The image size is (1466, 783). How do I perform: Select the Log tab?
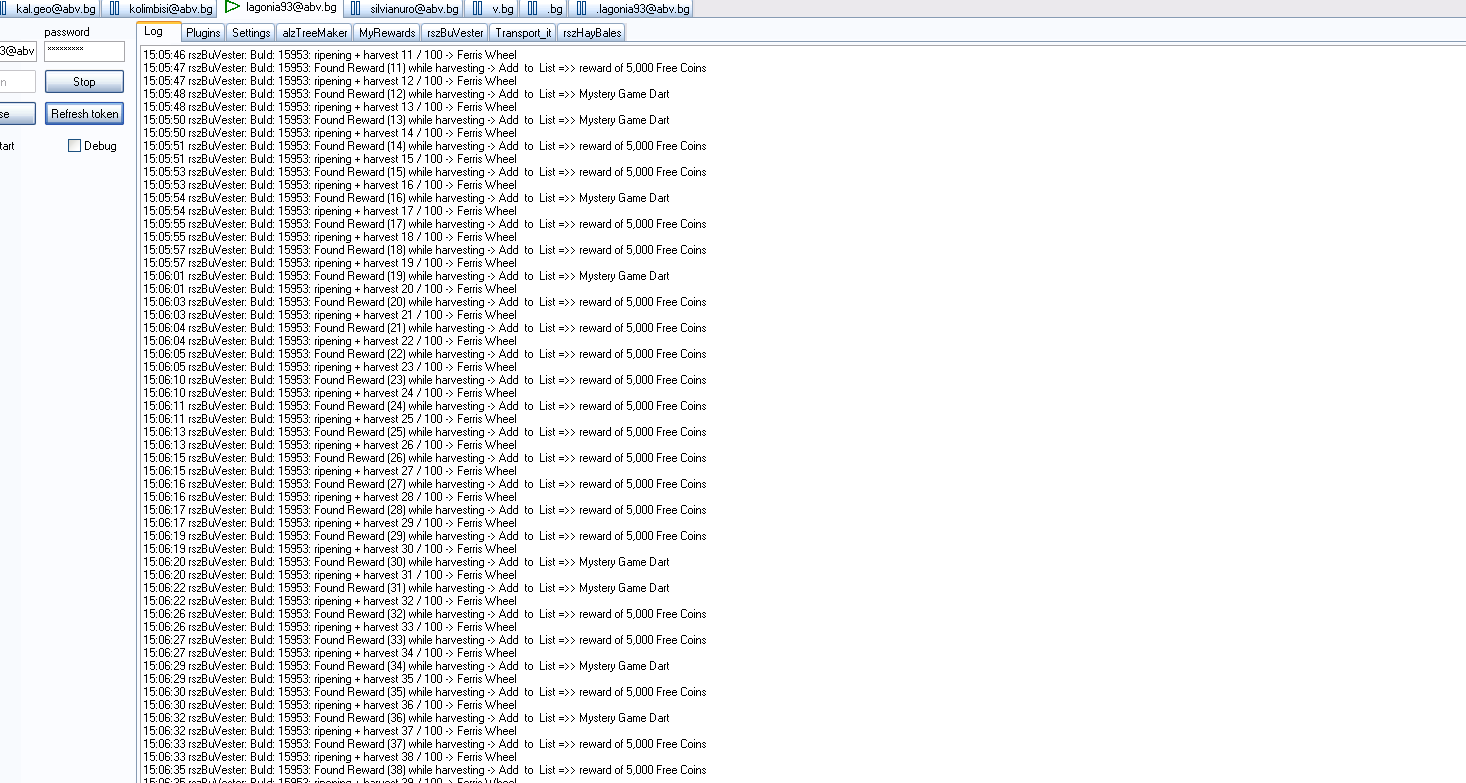153,32
